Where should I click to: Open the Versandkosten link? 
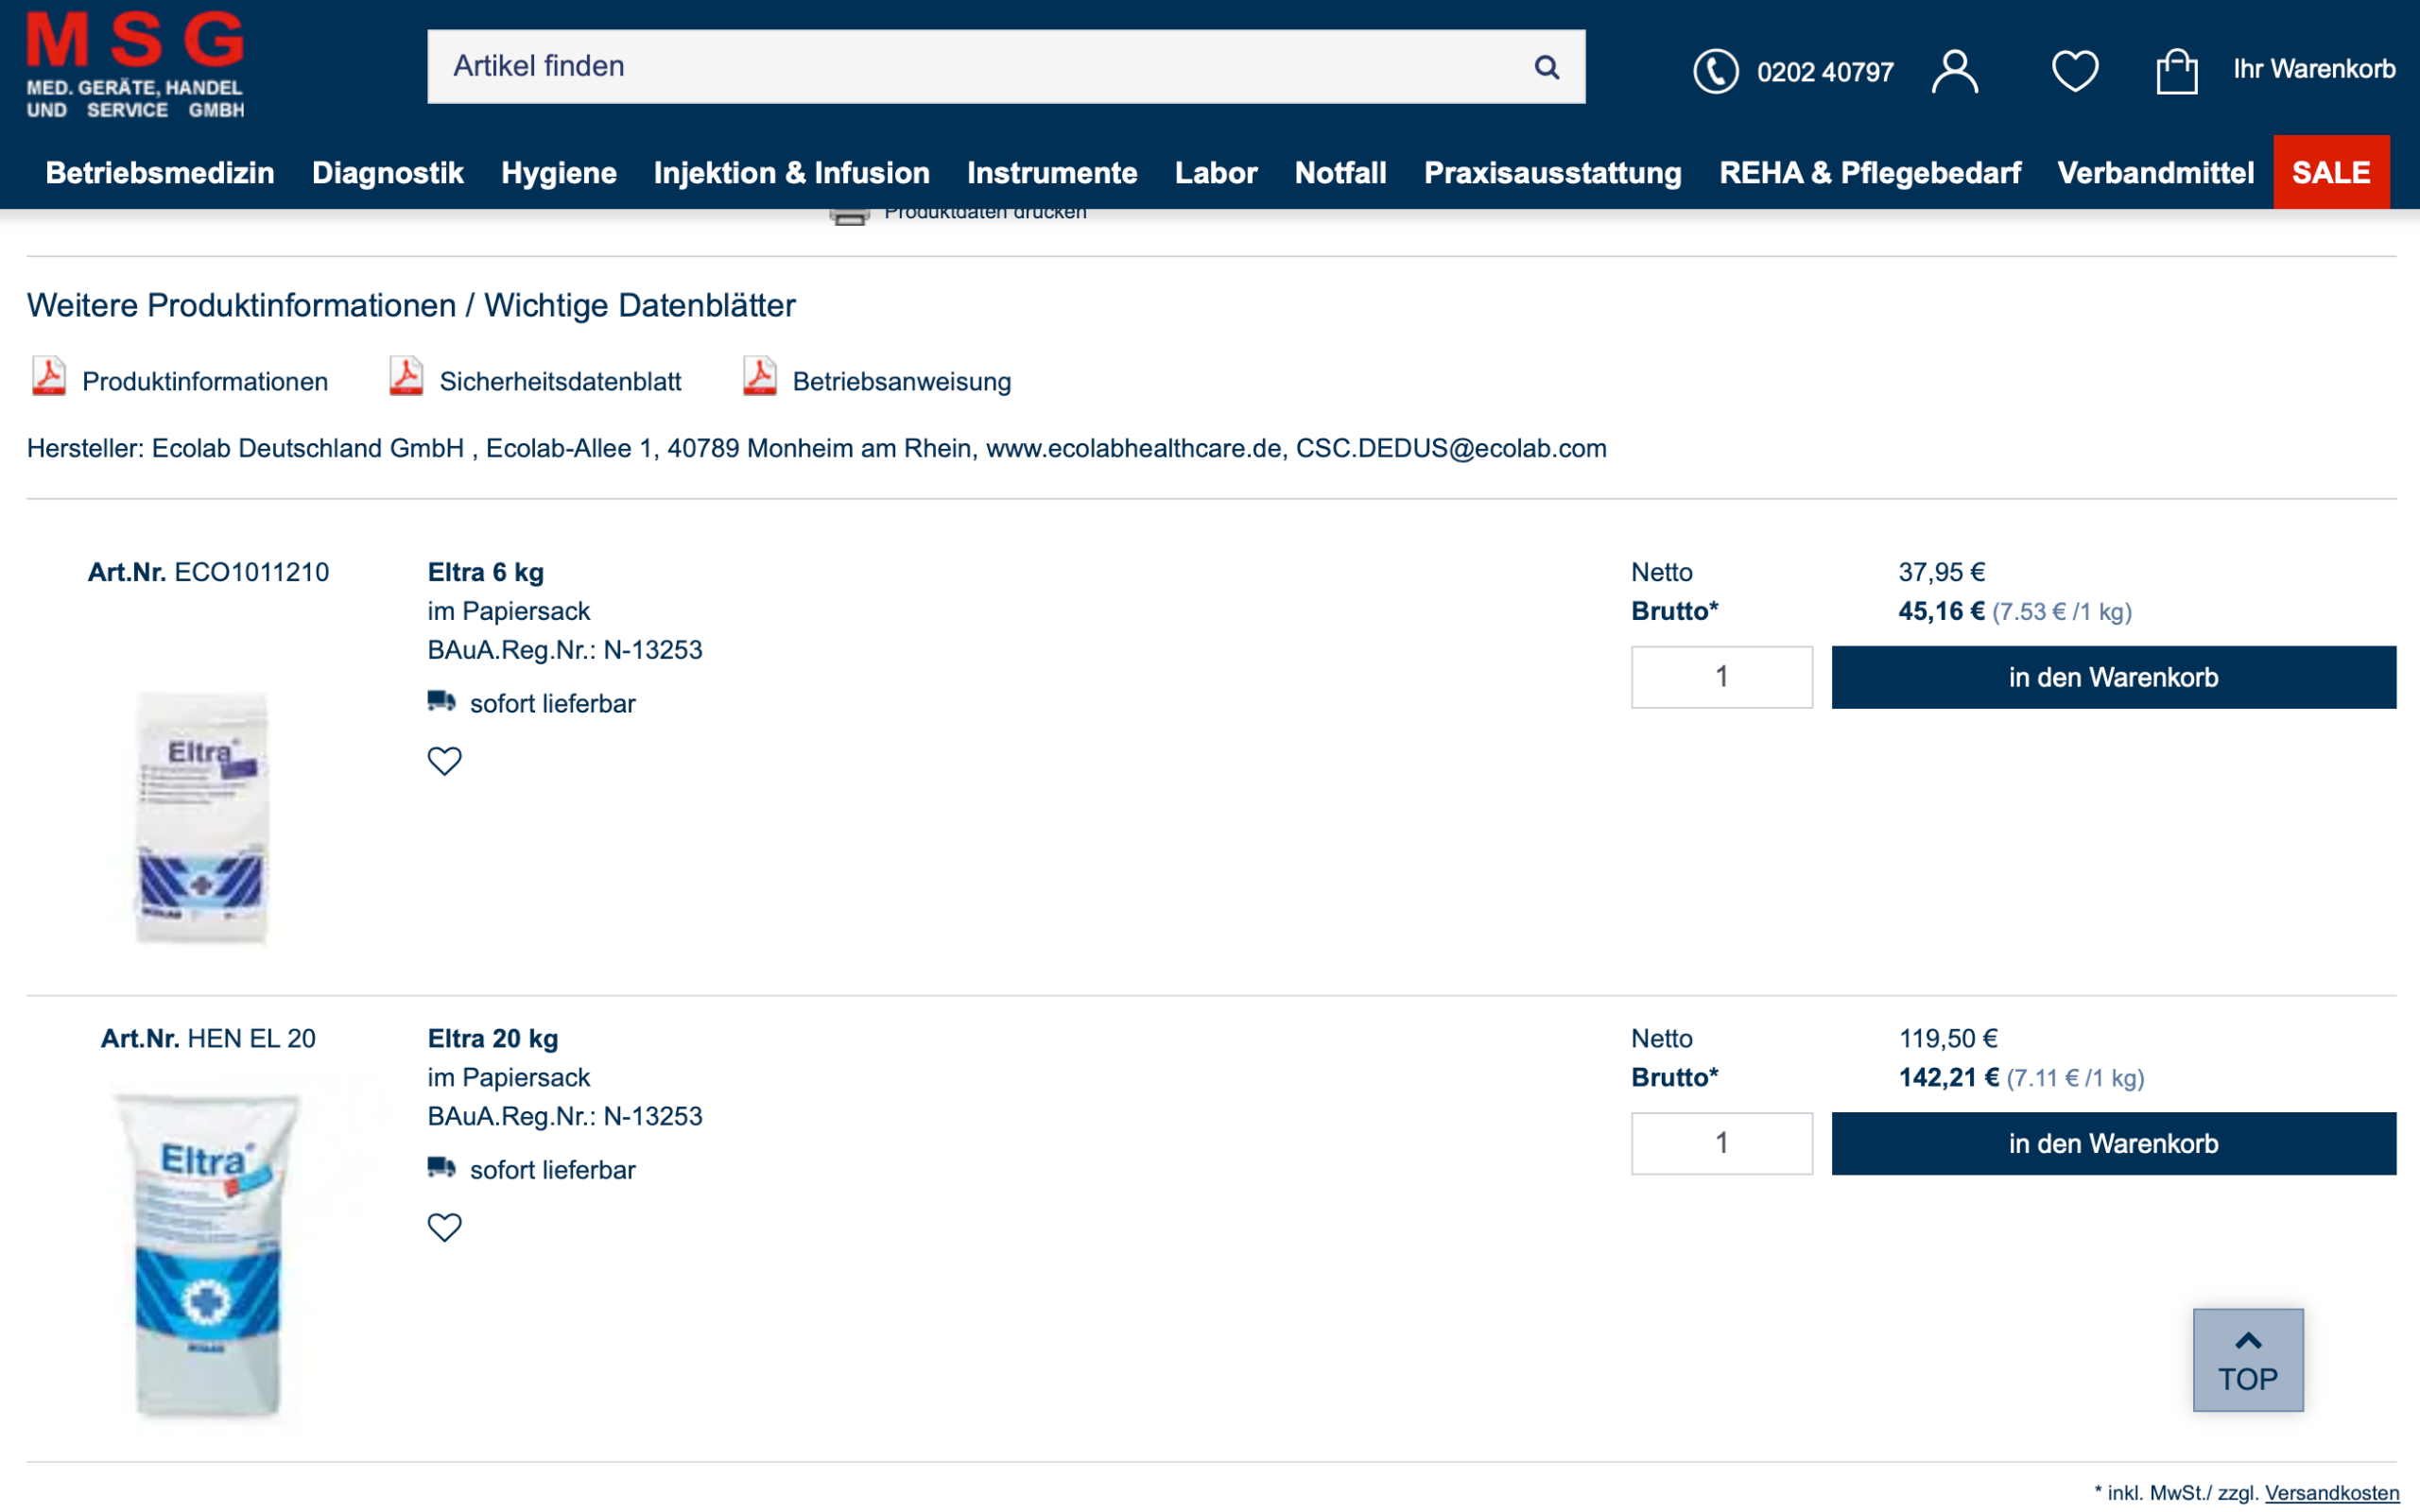tap(2331, 1493)
